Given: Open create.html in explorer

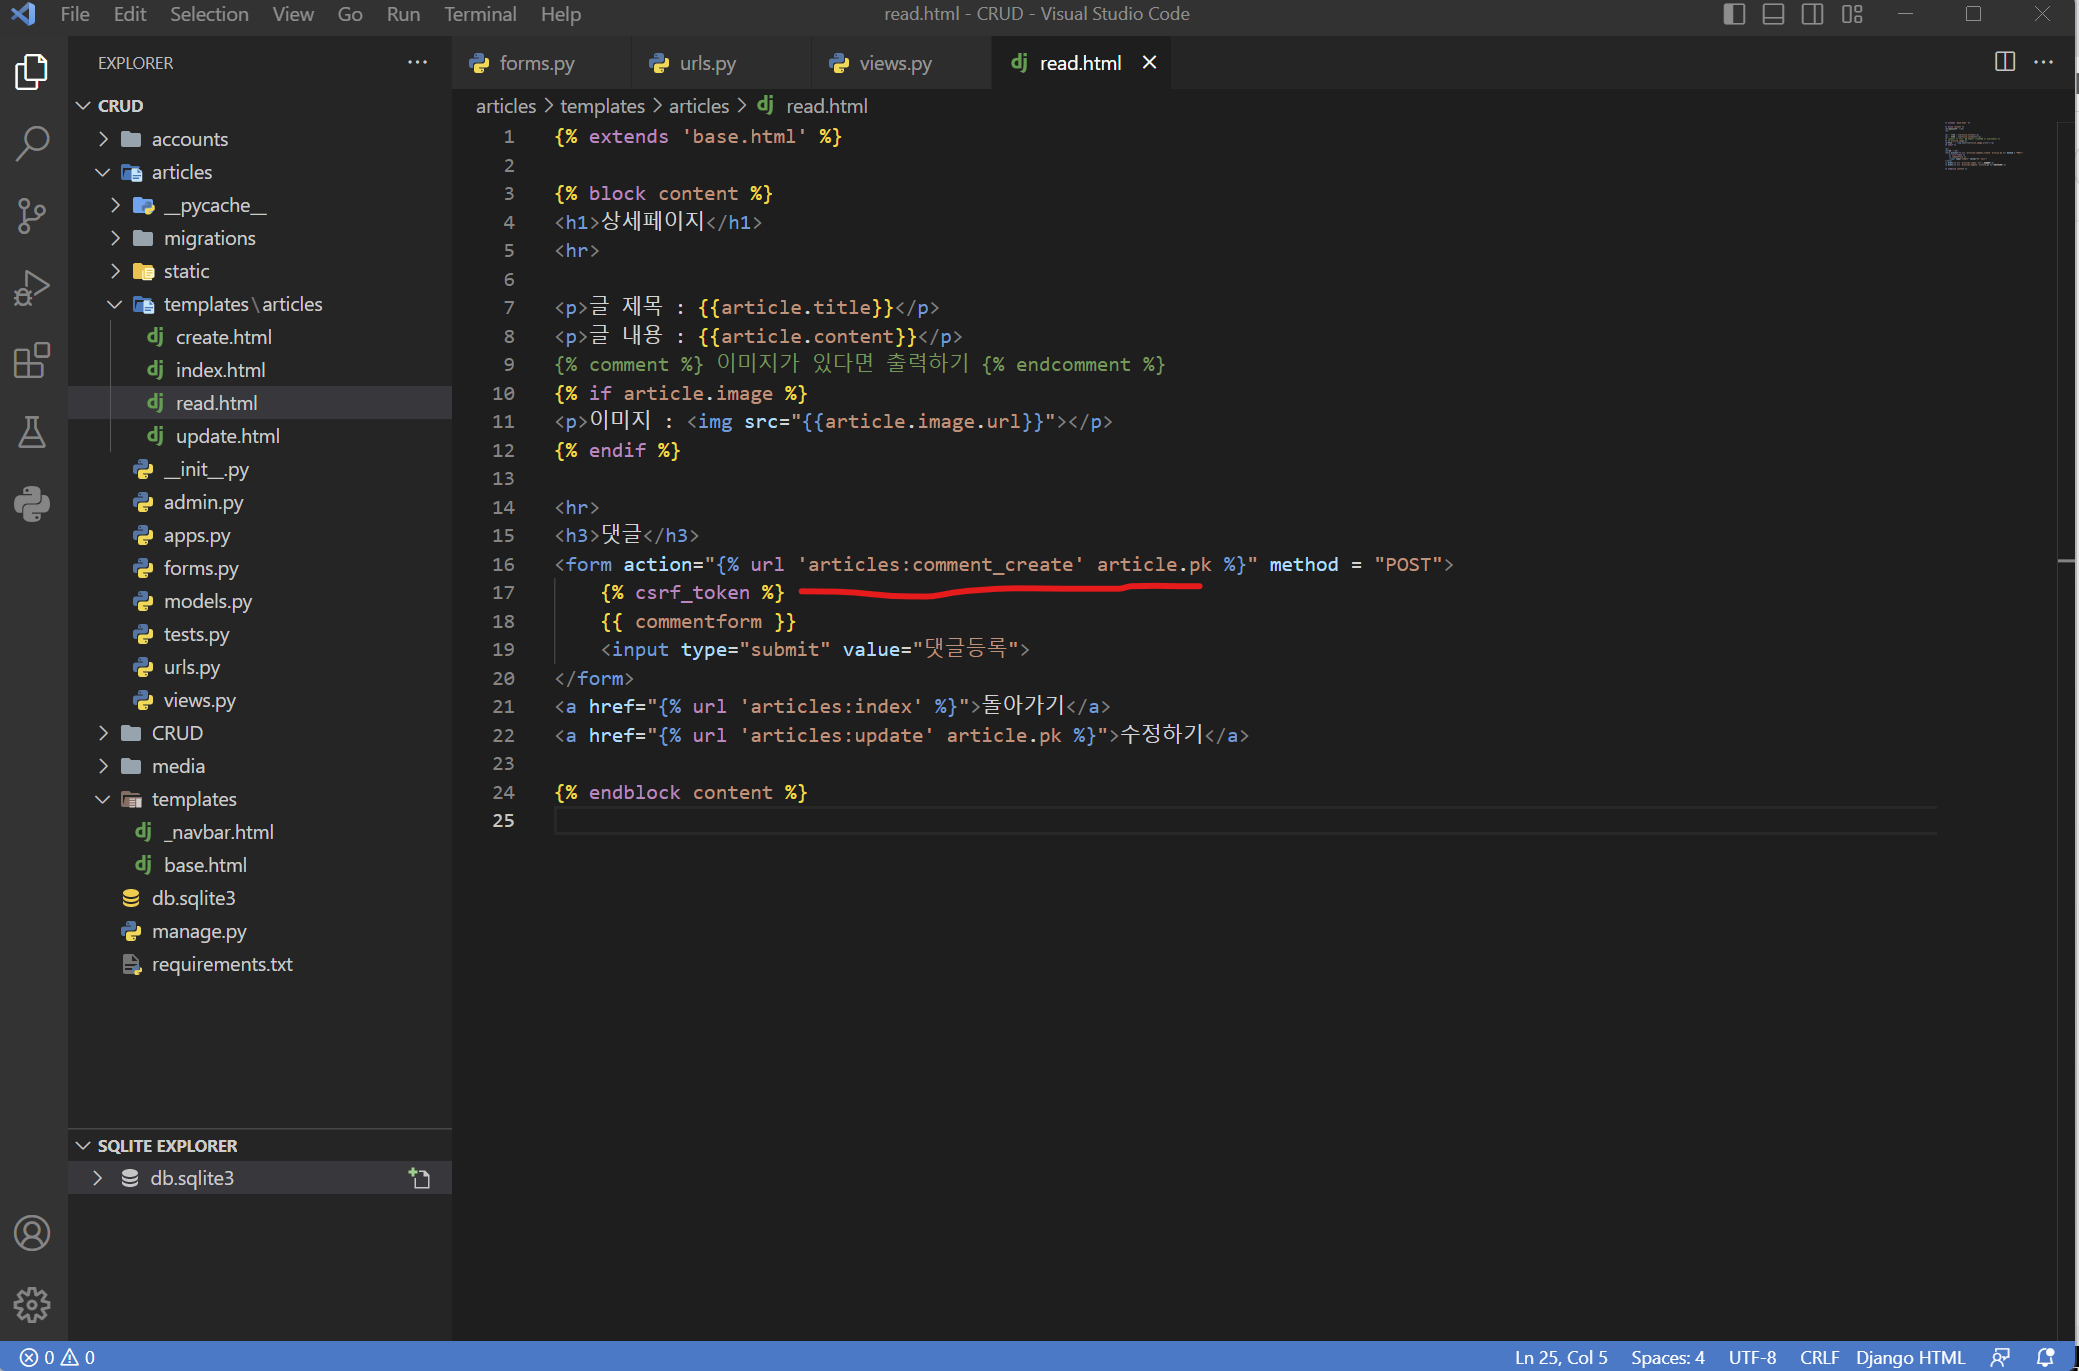Looking at the screenshot, I should point(223,337).
